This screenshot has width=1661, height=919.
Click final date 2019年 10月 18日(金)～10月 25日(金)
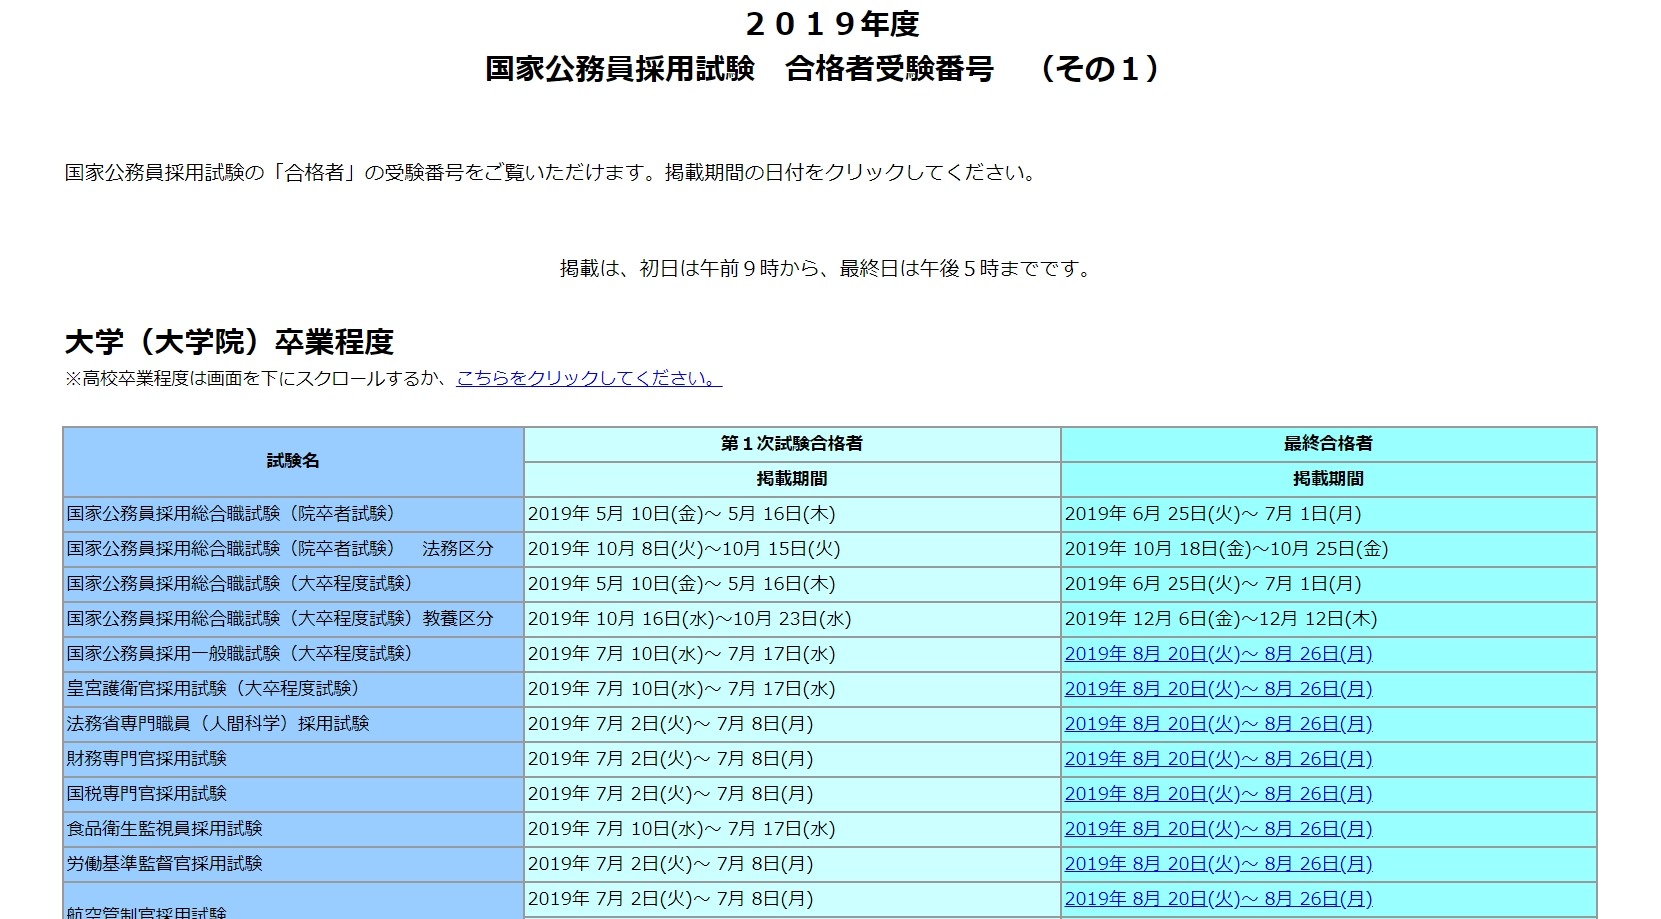[1226, 549]
